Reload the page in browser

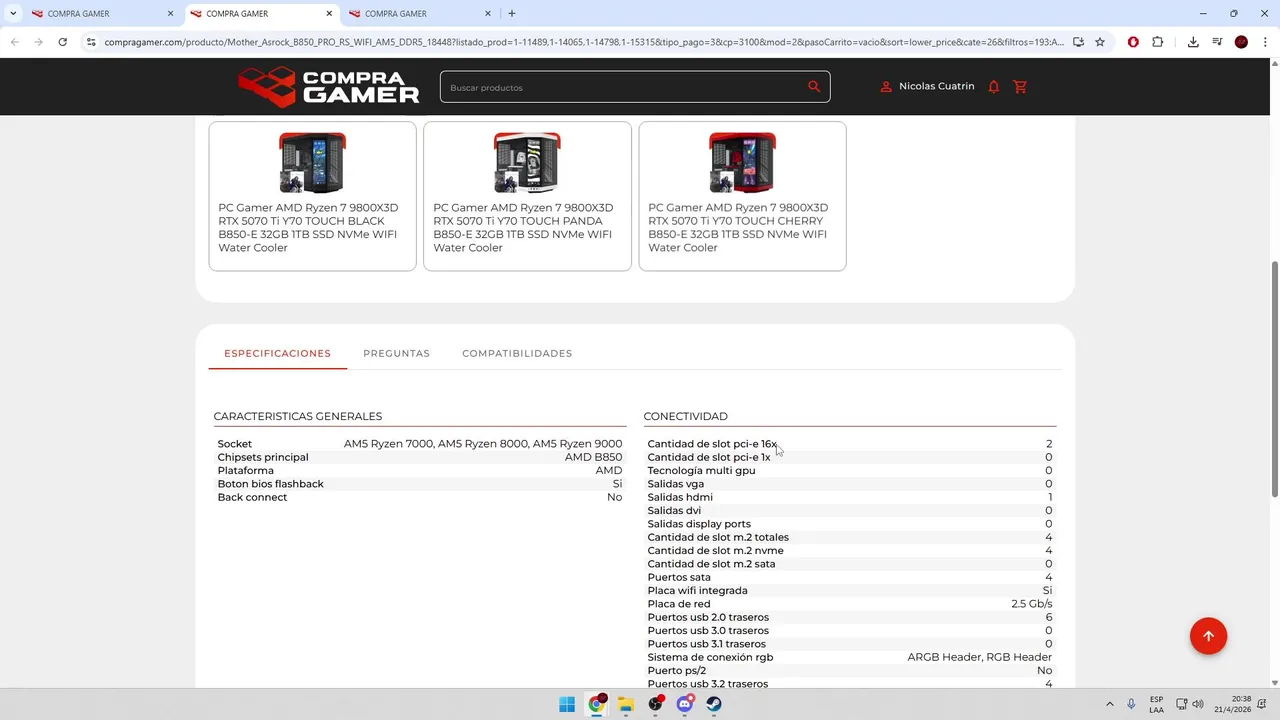62,42
